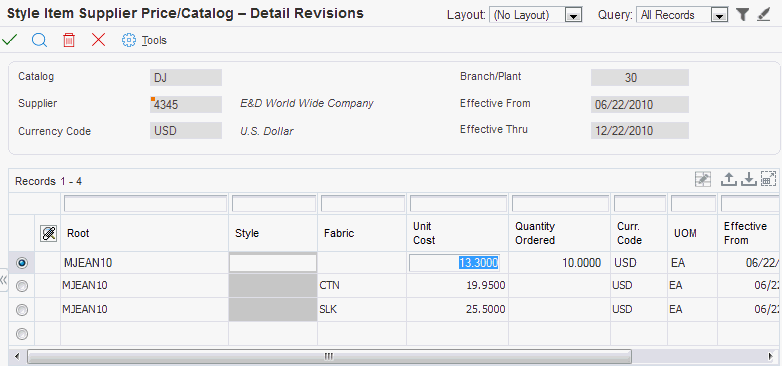Click the scrollbar left arrow
Screen dimensions: 782x366
point(17,356)
